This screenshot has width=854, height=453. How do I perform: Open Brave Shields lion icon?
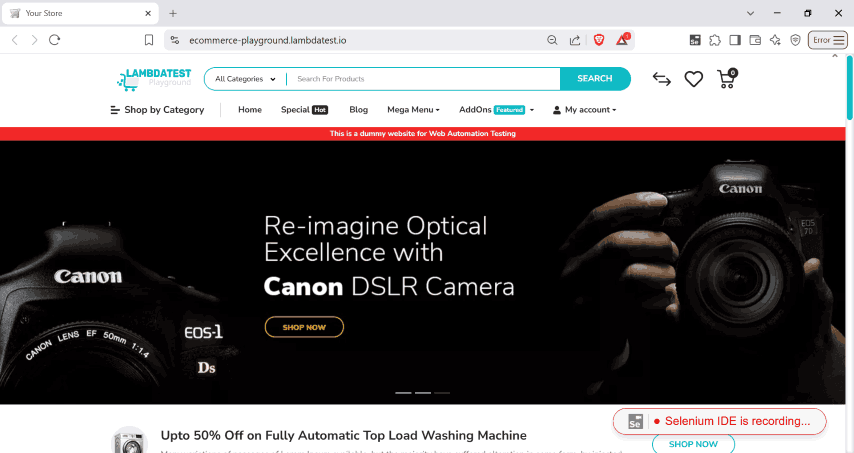pyautogui.click(x=599, y=40)
